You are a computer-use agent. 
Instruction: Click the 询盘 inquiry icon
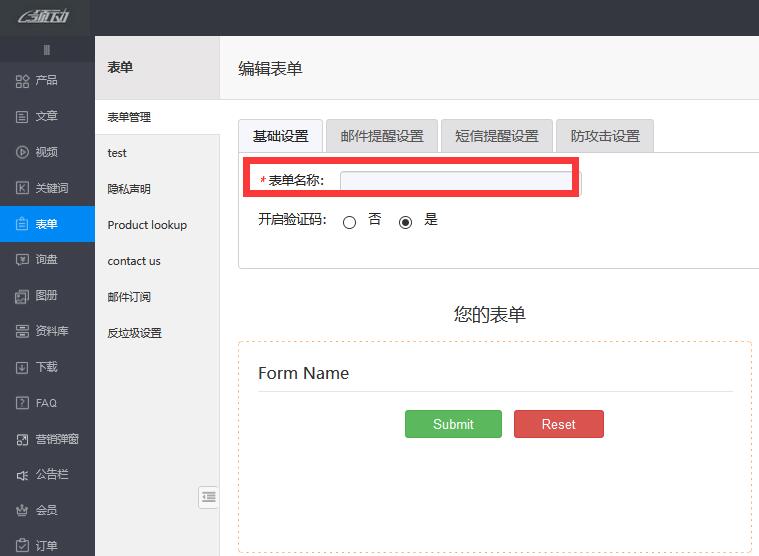click(22, 260)
